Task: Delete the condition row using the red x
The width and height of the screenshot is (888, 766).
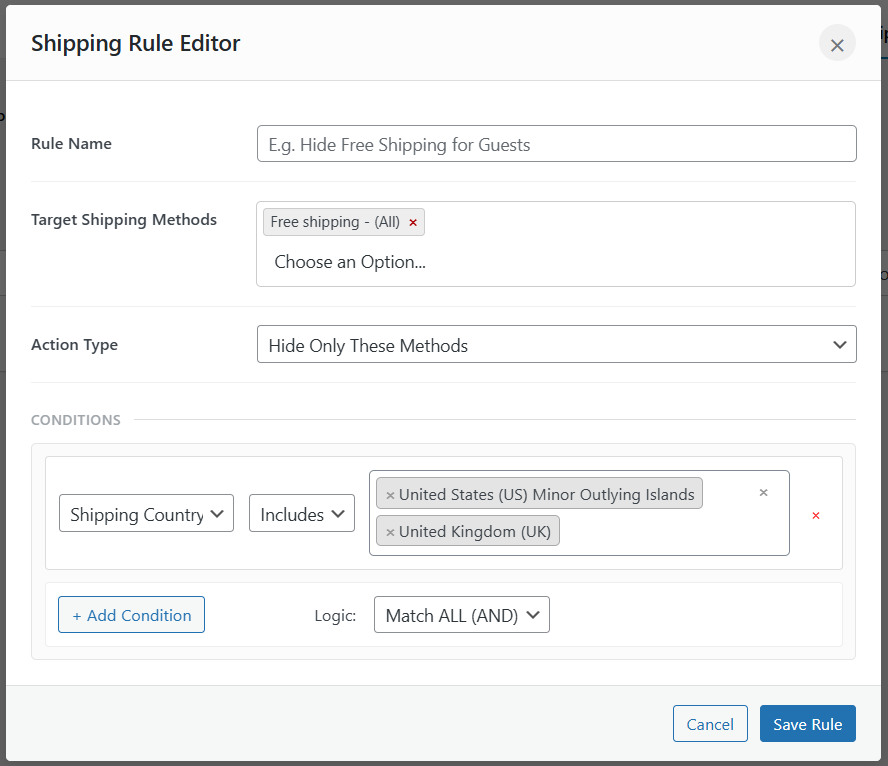Action: click(x=815, y=515)
